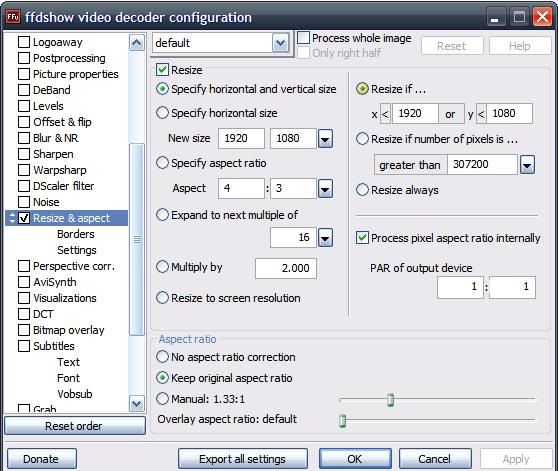558x471 pixels.
Task: Select the Multiply by radio button
Action: tap(162, 267)
